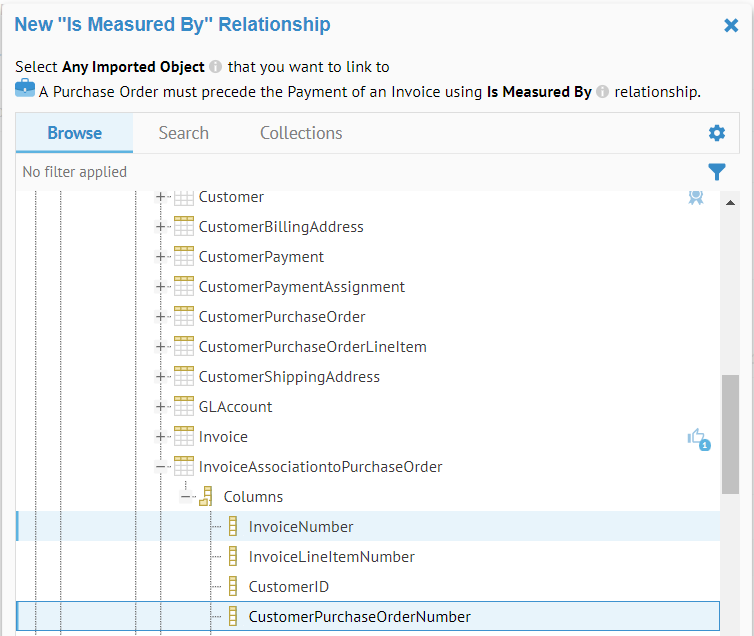754x636 pixels.
Task: Click the briefcase icon before the description
Action: click(x=25, y=91)
